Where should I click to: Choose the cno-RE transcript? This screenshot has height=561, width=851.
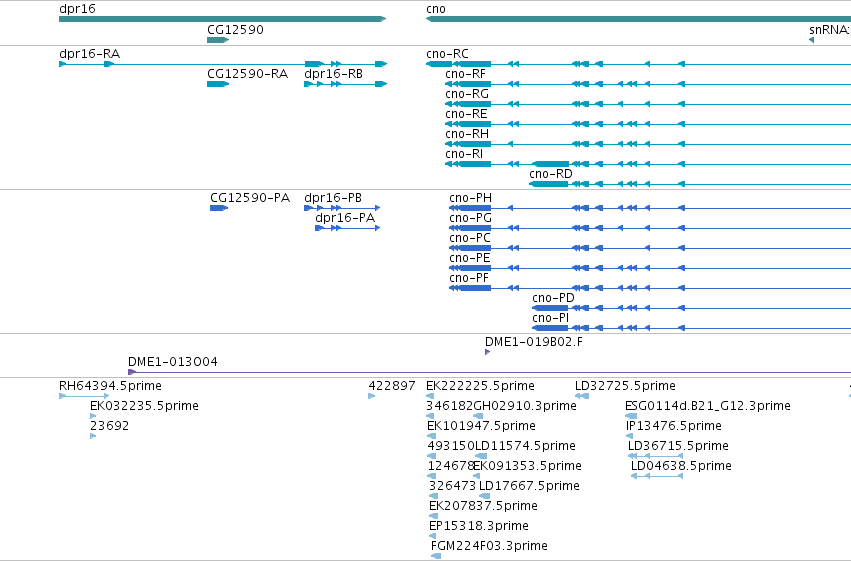[648, 124]
